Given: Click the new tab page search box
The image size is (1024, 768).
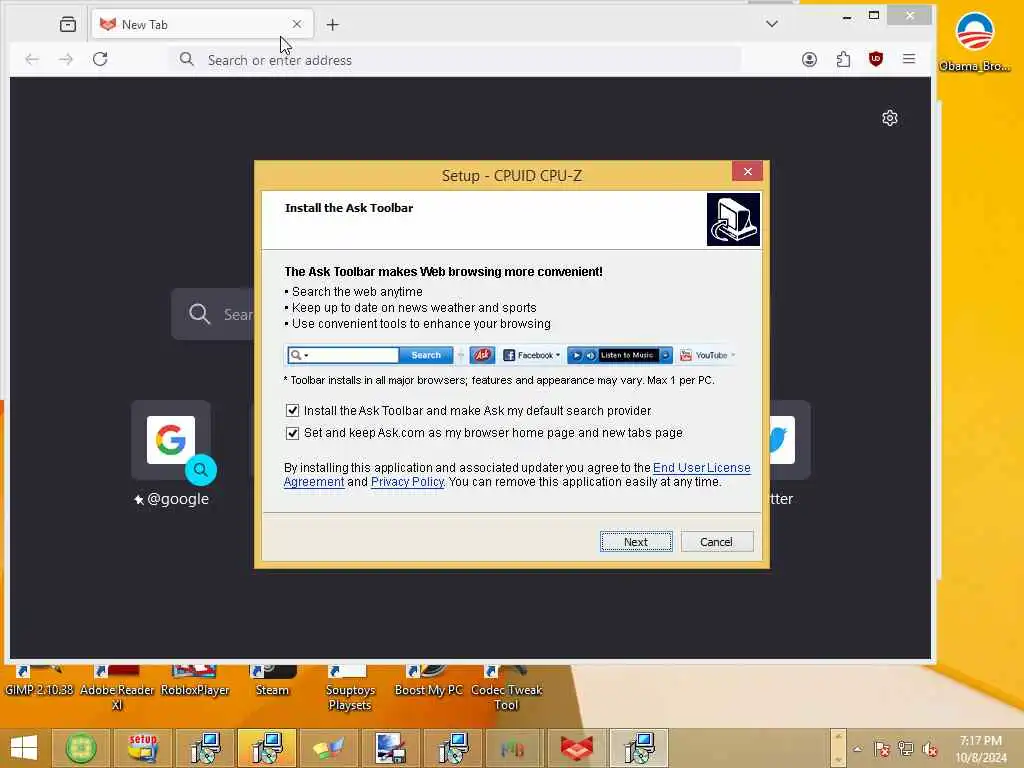Looking at the screenshot, I should (213, 314).
